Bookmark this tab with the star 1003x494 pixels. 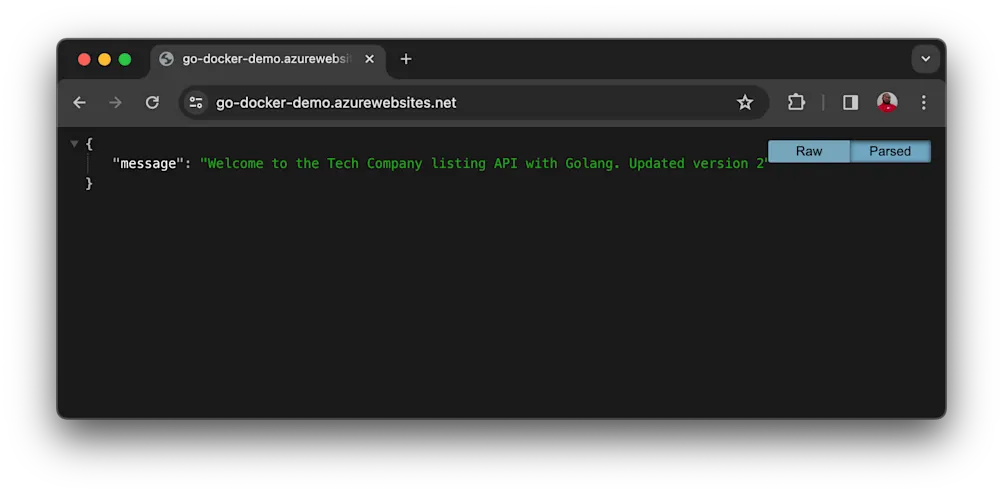(745, 102)
